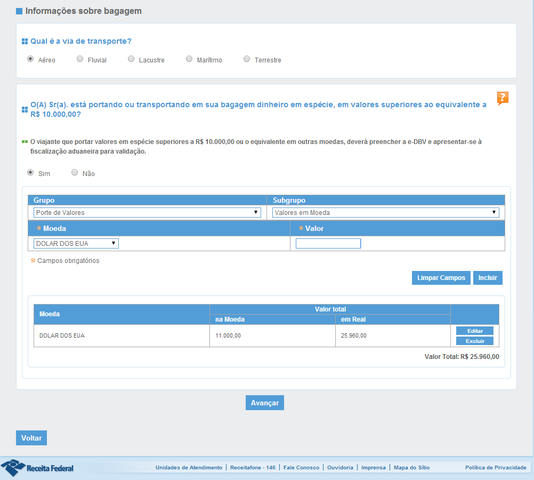Click the Limpar Campos button
Screen dimensions: 534x480
pos(441,278)
